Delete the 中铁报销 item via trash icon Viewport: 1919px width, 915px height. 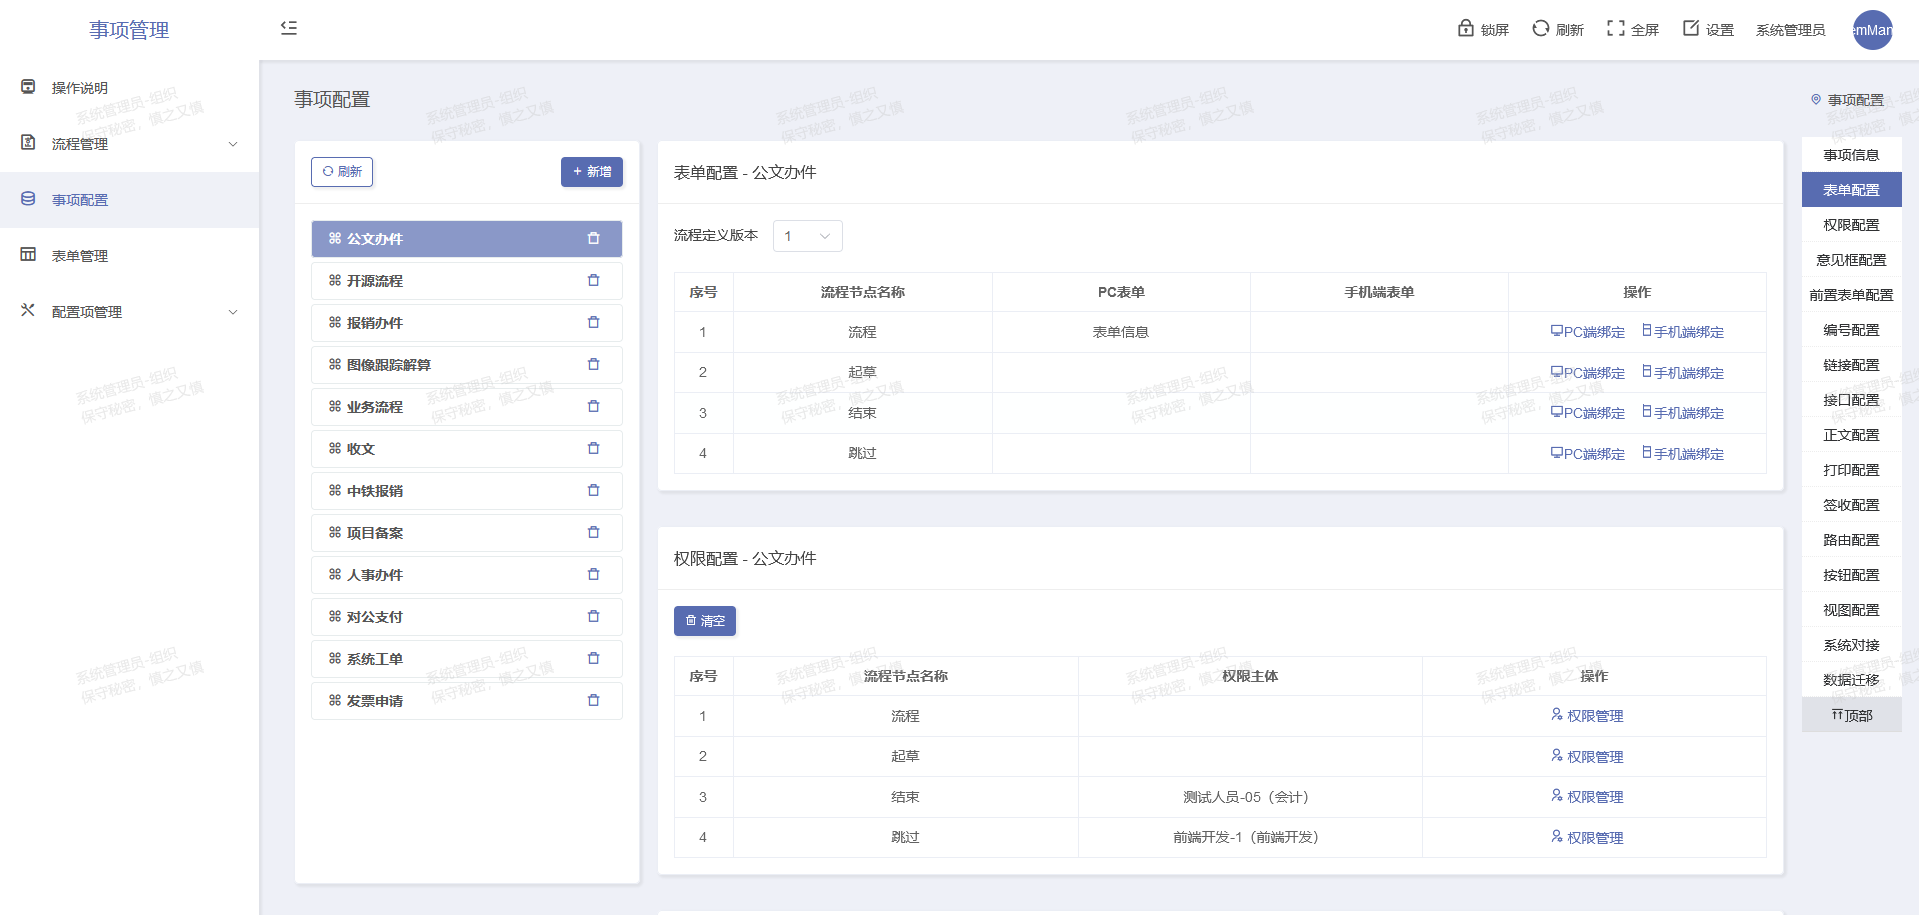tap(594, 490)
